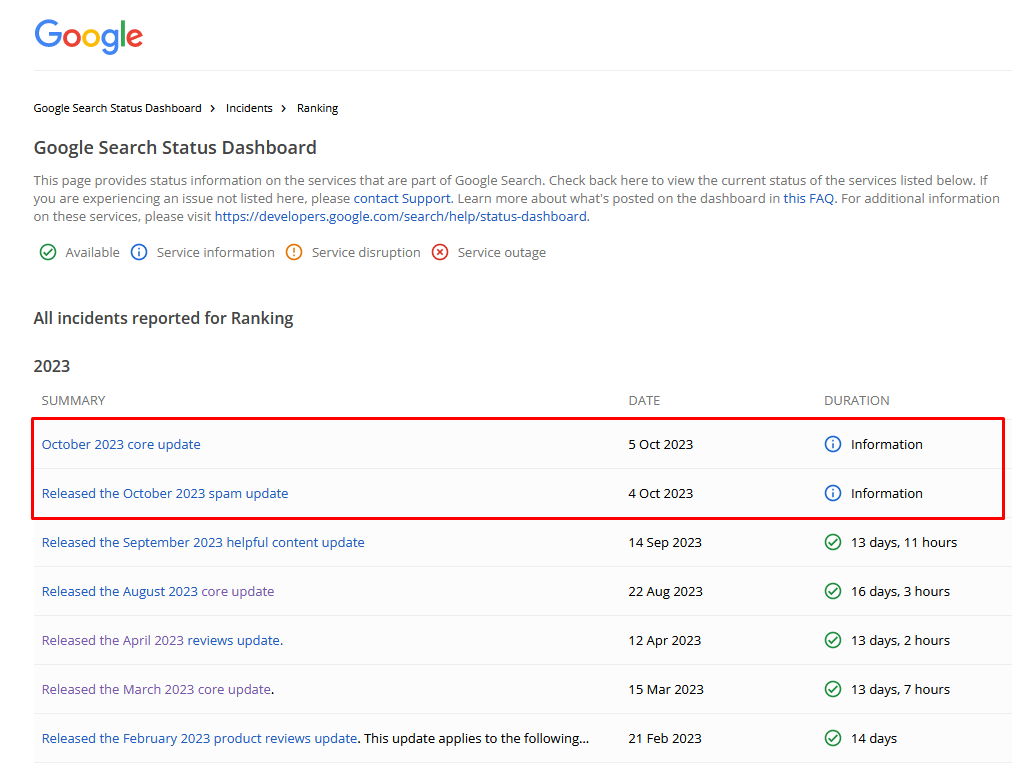Select the Ranking breadcrumb

[318, 108]
